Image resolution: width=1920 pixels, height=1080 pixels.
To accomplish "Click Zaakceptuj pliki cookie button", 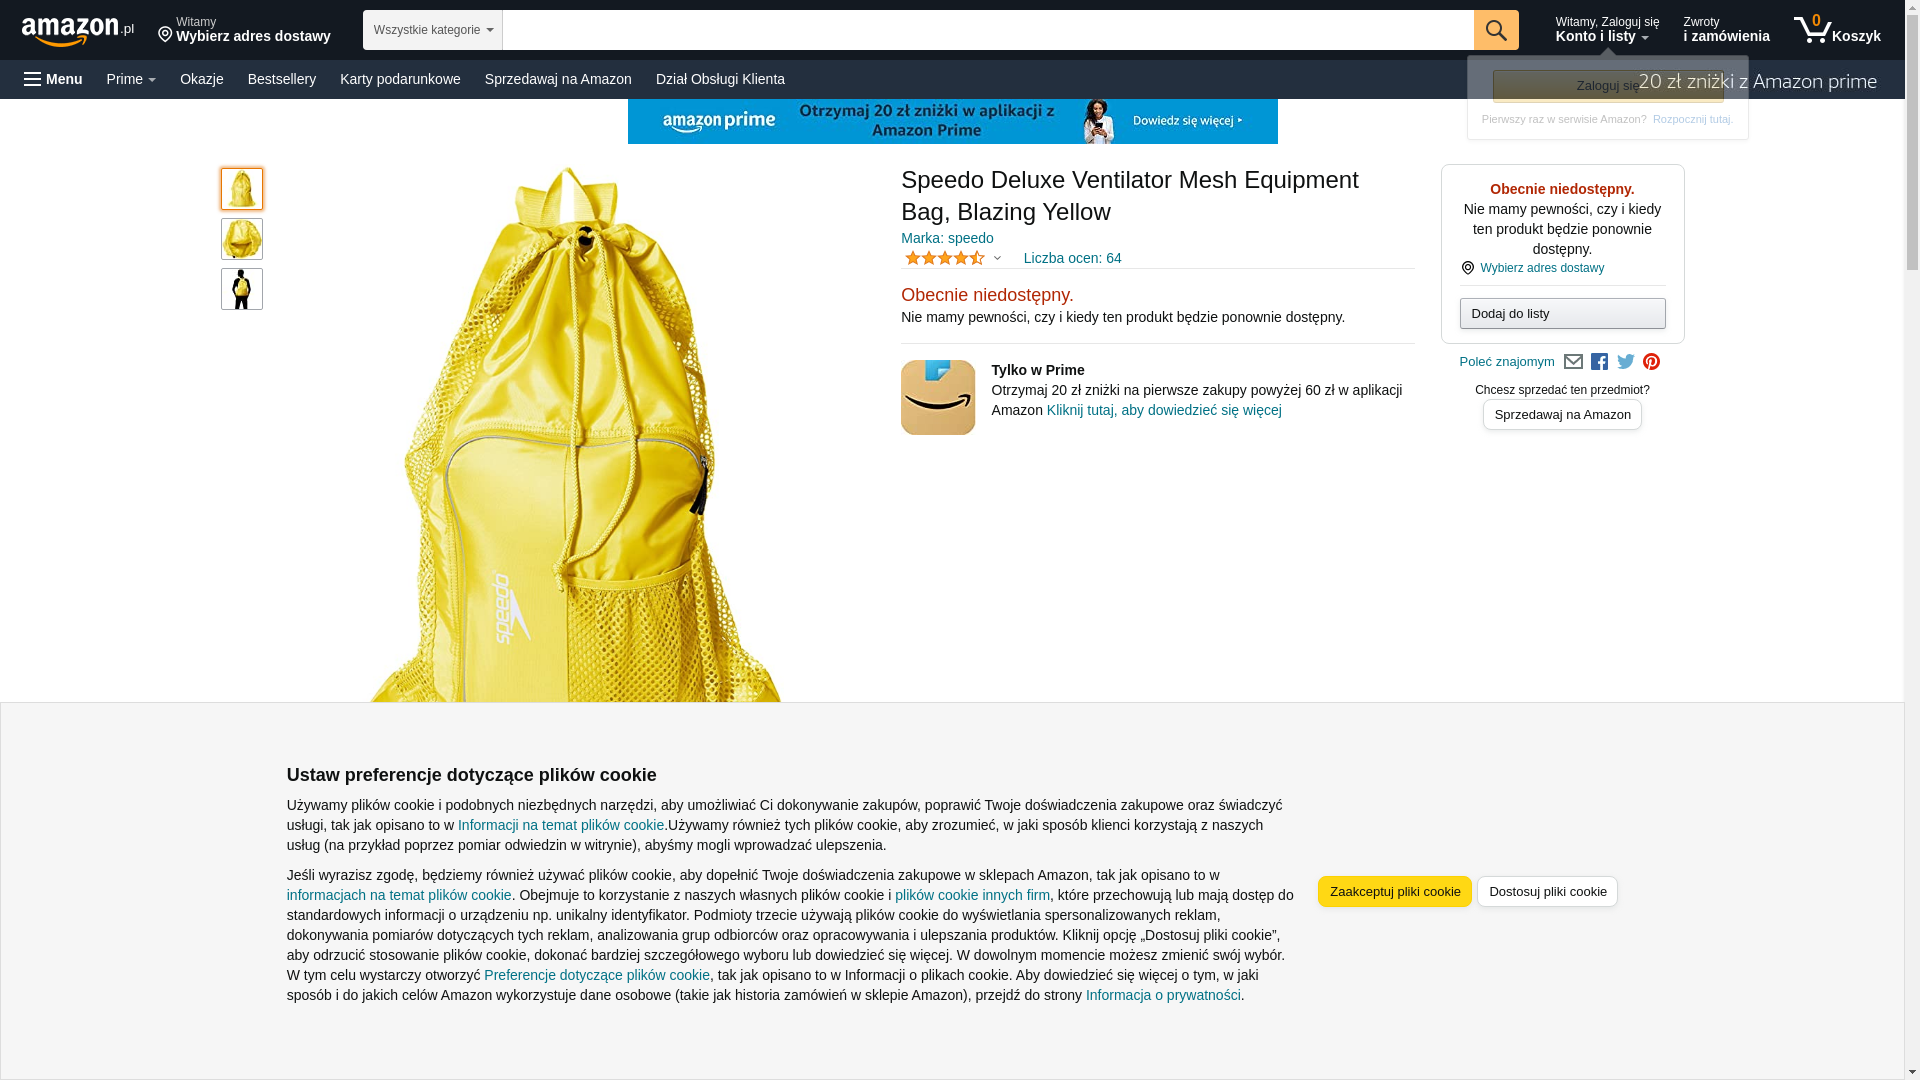I will (x=1394, y=891).
